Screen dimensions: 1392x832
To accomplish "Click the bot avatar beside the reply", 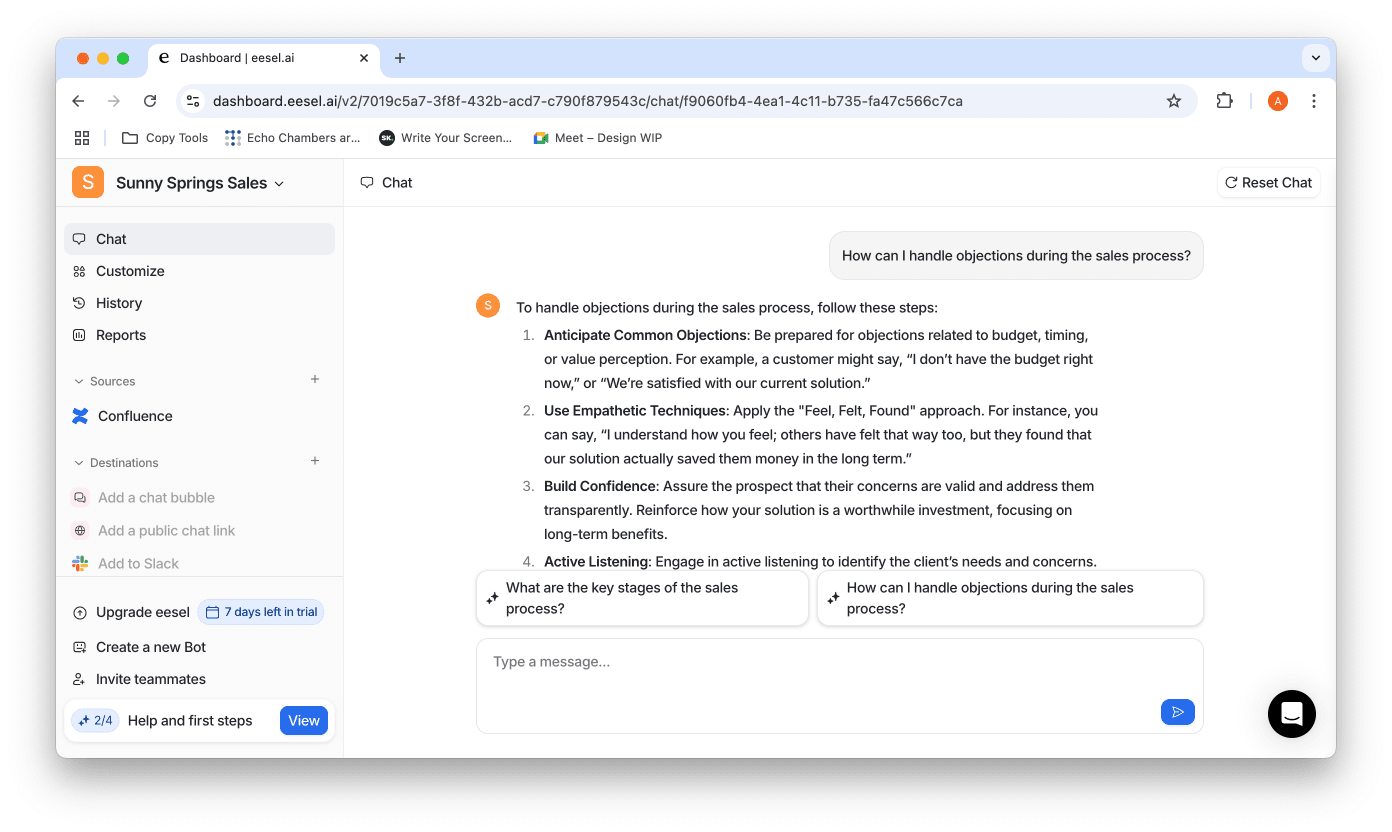I will (x=488, y=306).
